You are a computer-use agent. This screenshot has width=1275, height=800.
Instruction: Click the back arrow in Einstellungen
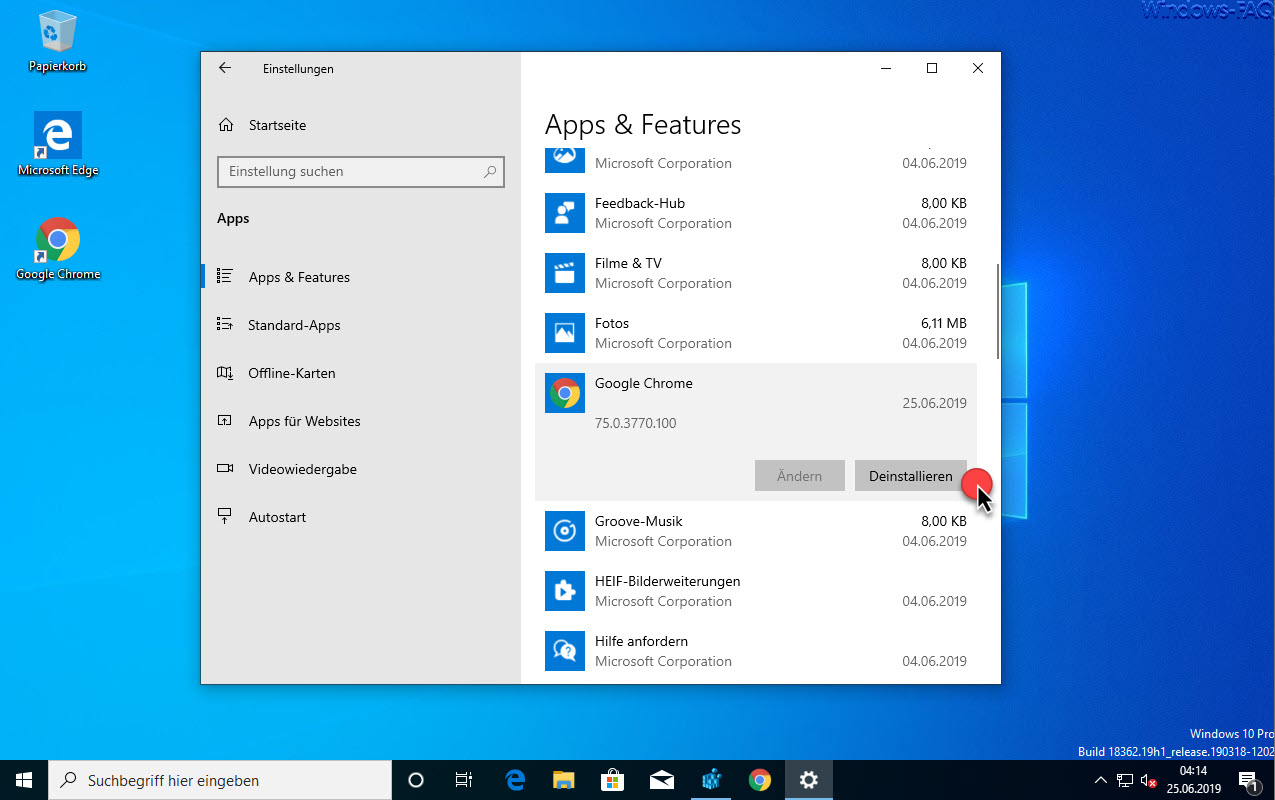[x=225, y=68]
